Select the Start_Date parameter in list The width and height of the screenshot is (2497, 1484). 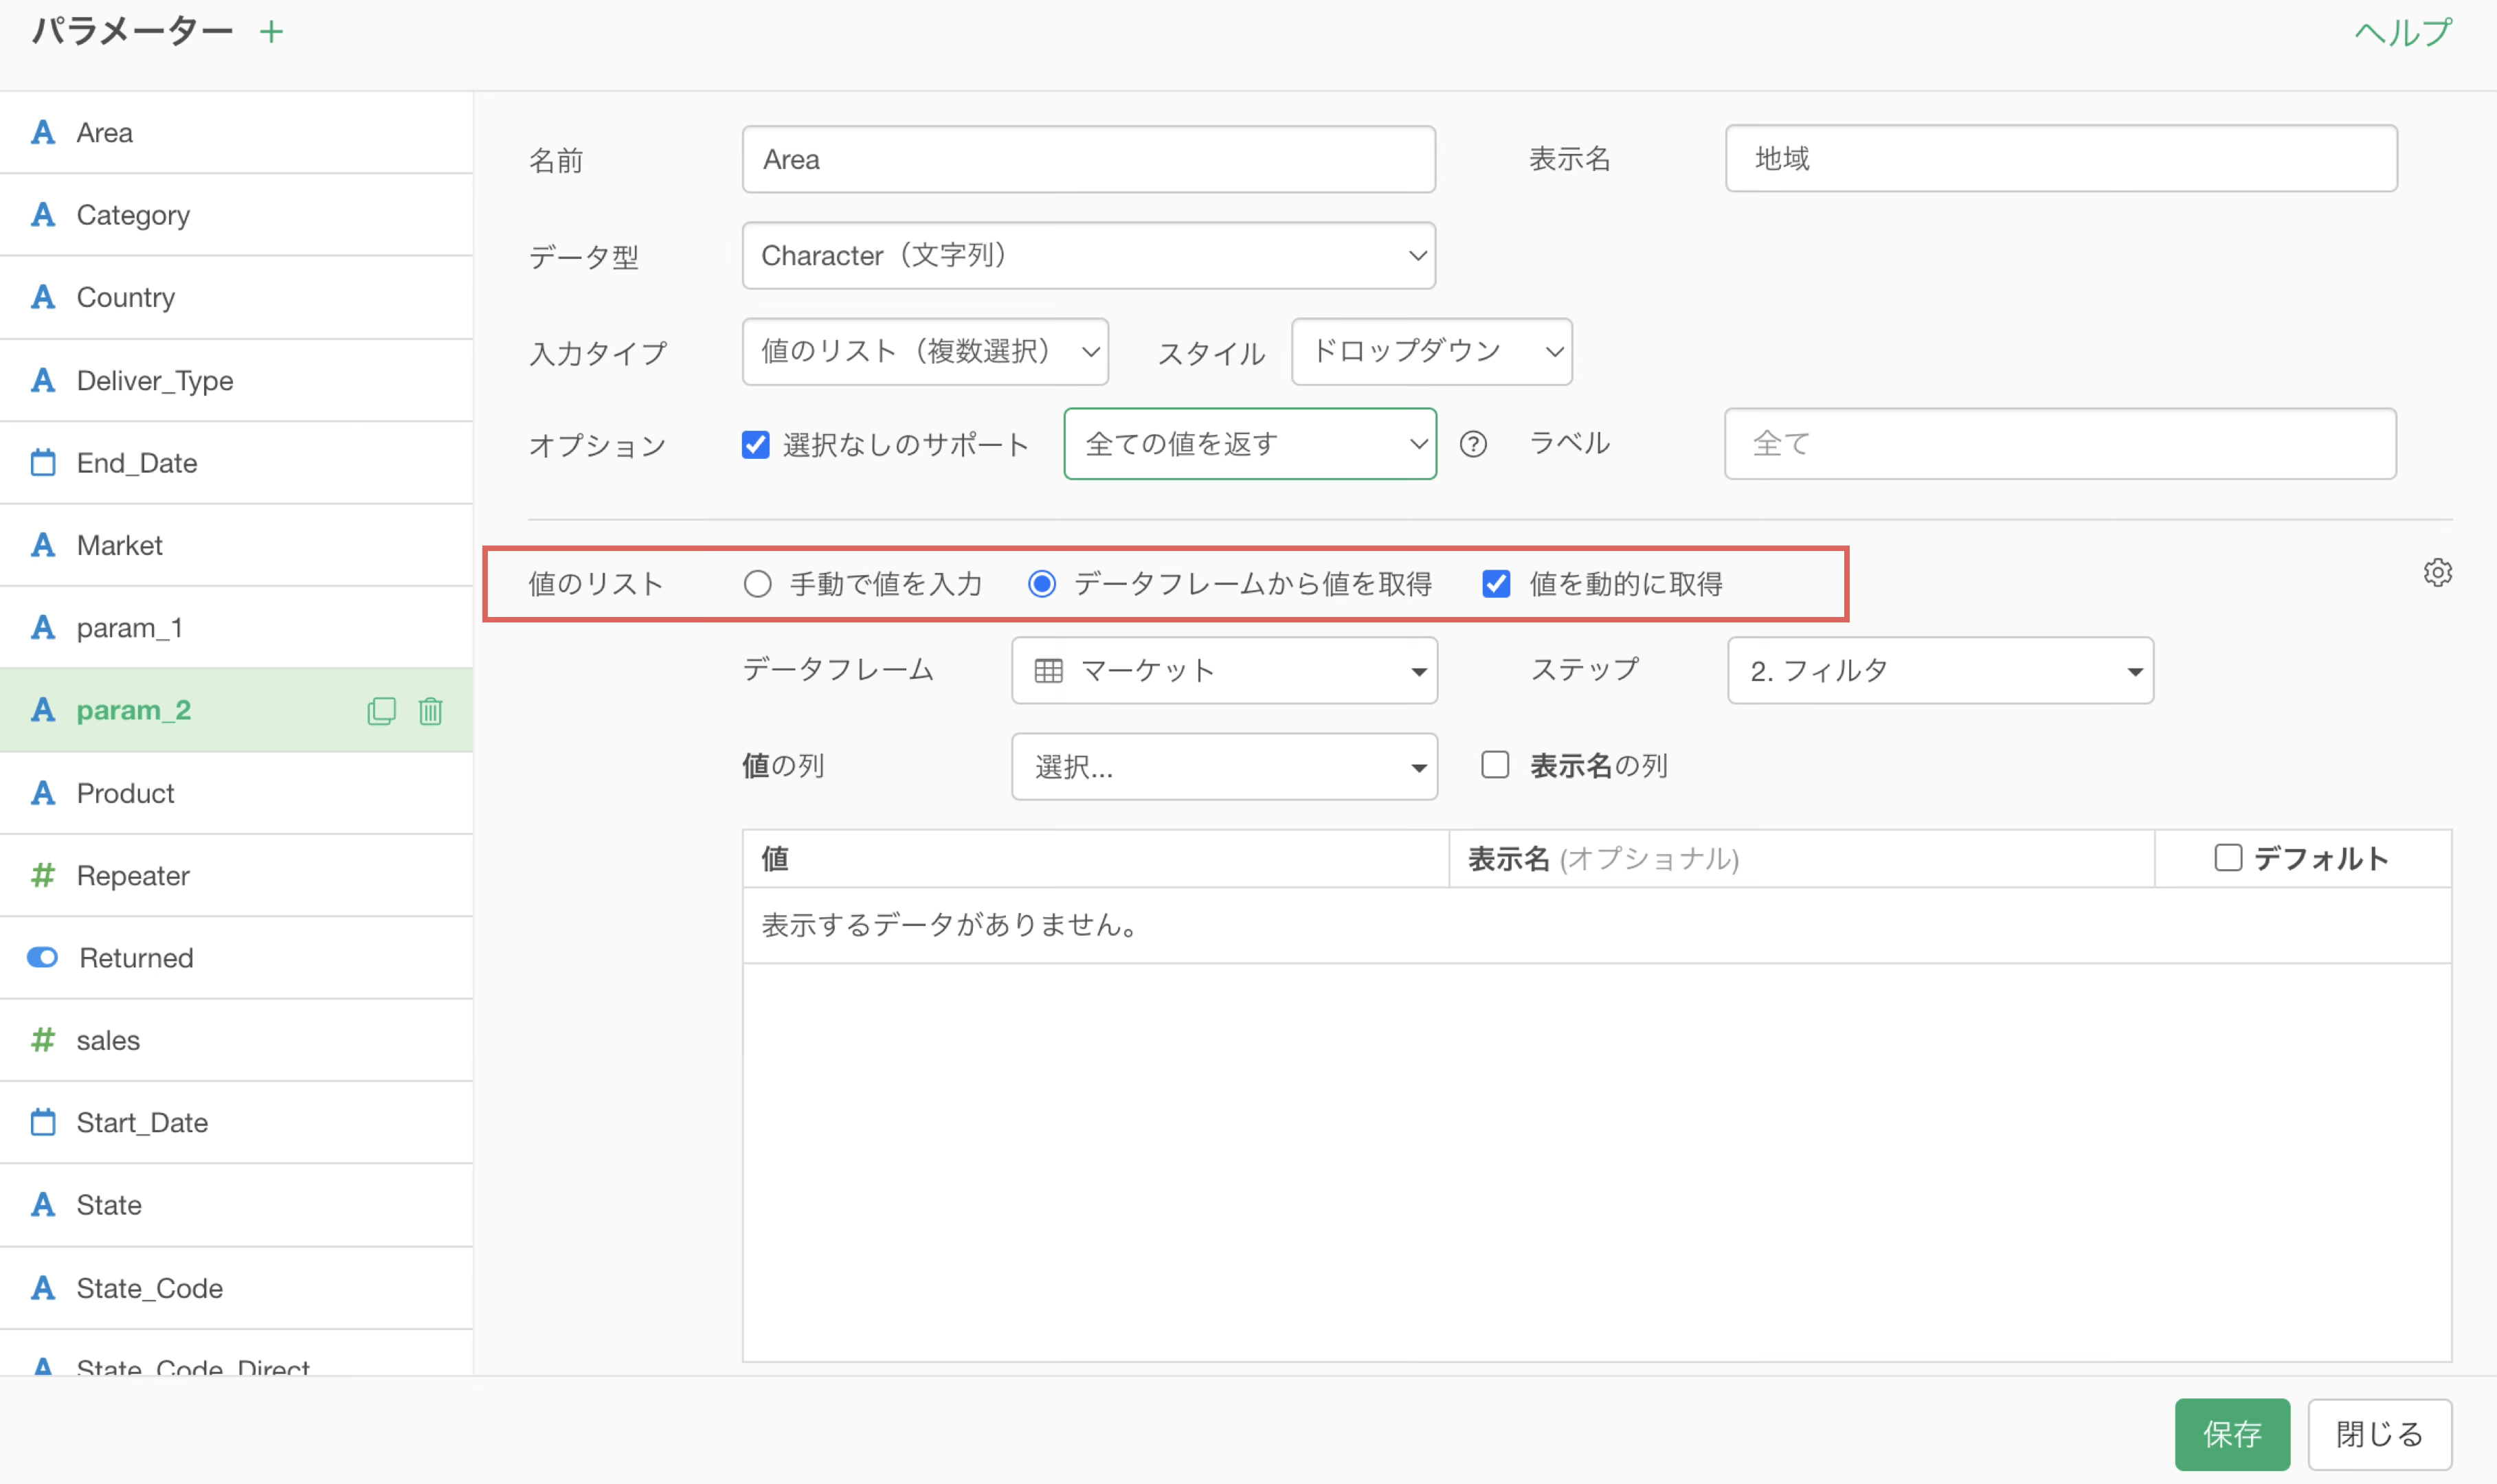point(142,1123)
